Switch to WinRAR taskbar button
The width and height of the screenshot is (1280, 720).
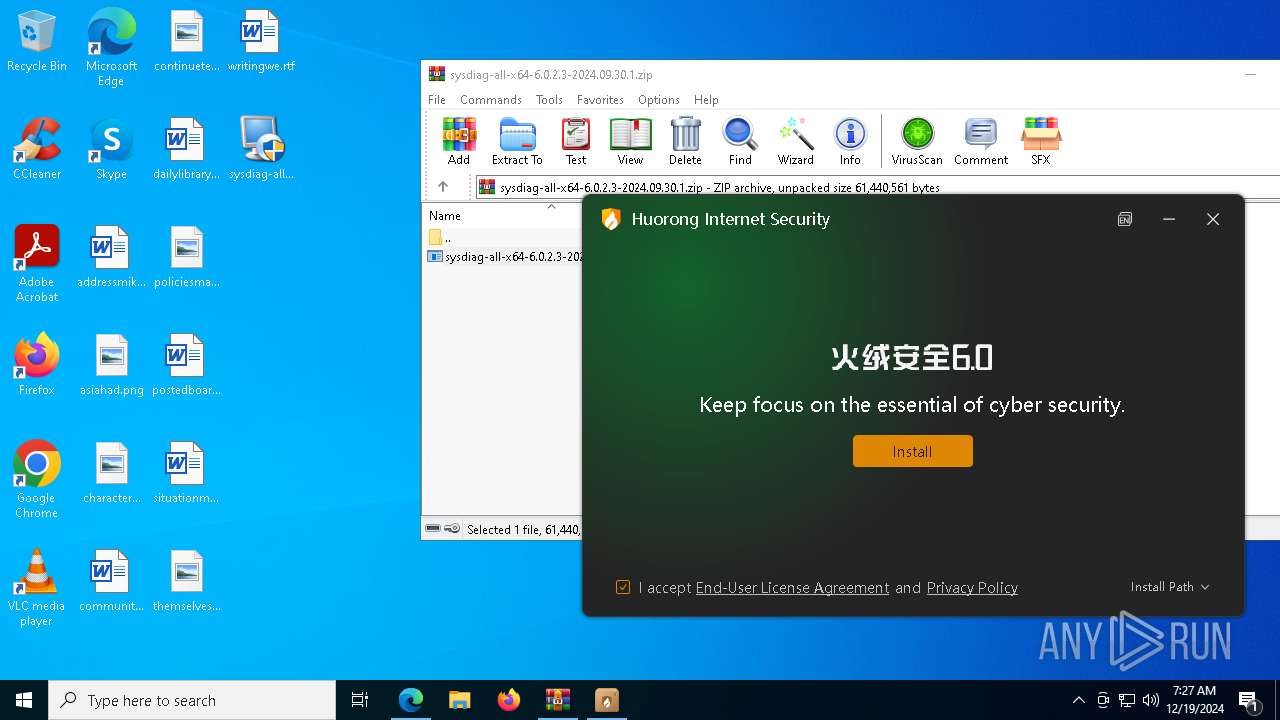(558, 700)
